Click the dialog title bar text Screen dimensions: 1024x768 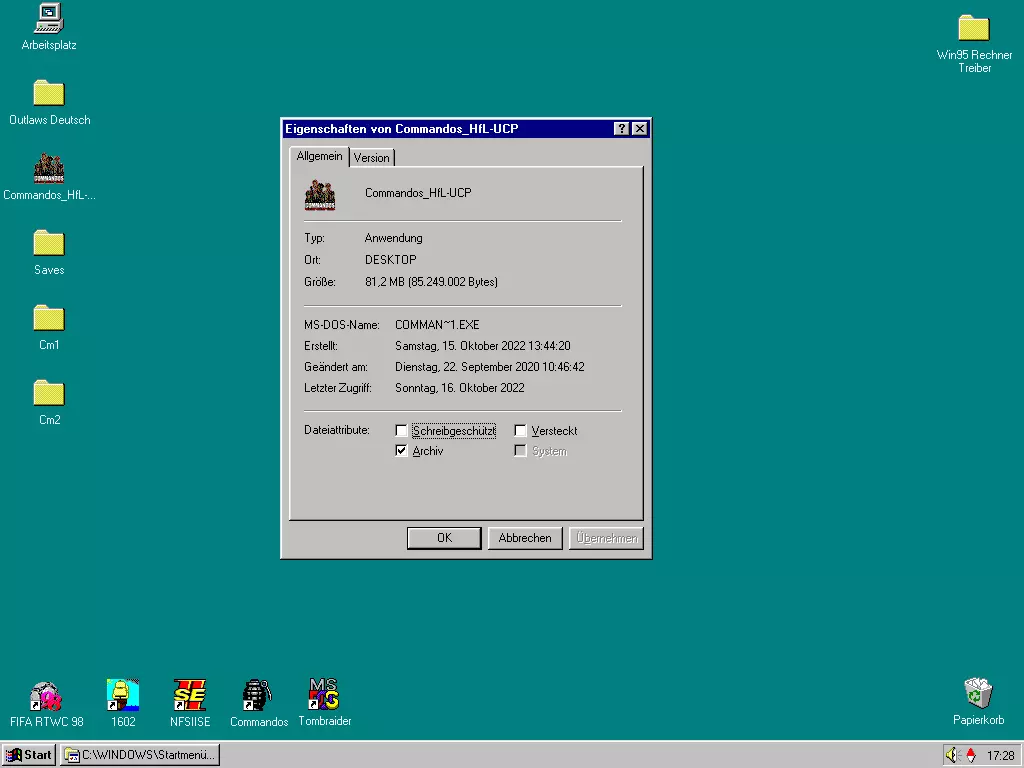click(x=402, y=129)
